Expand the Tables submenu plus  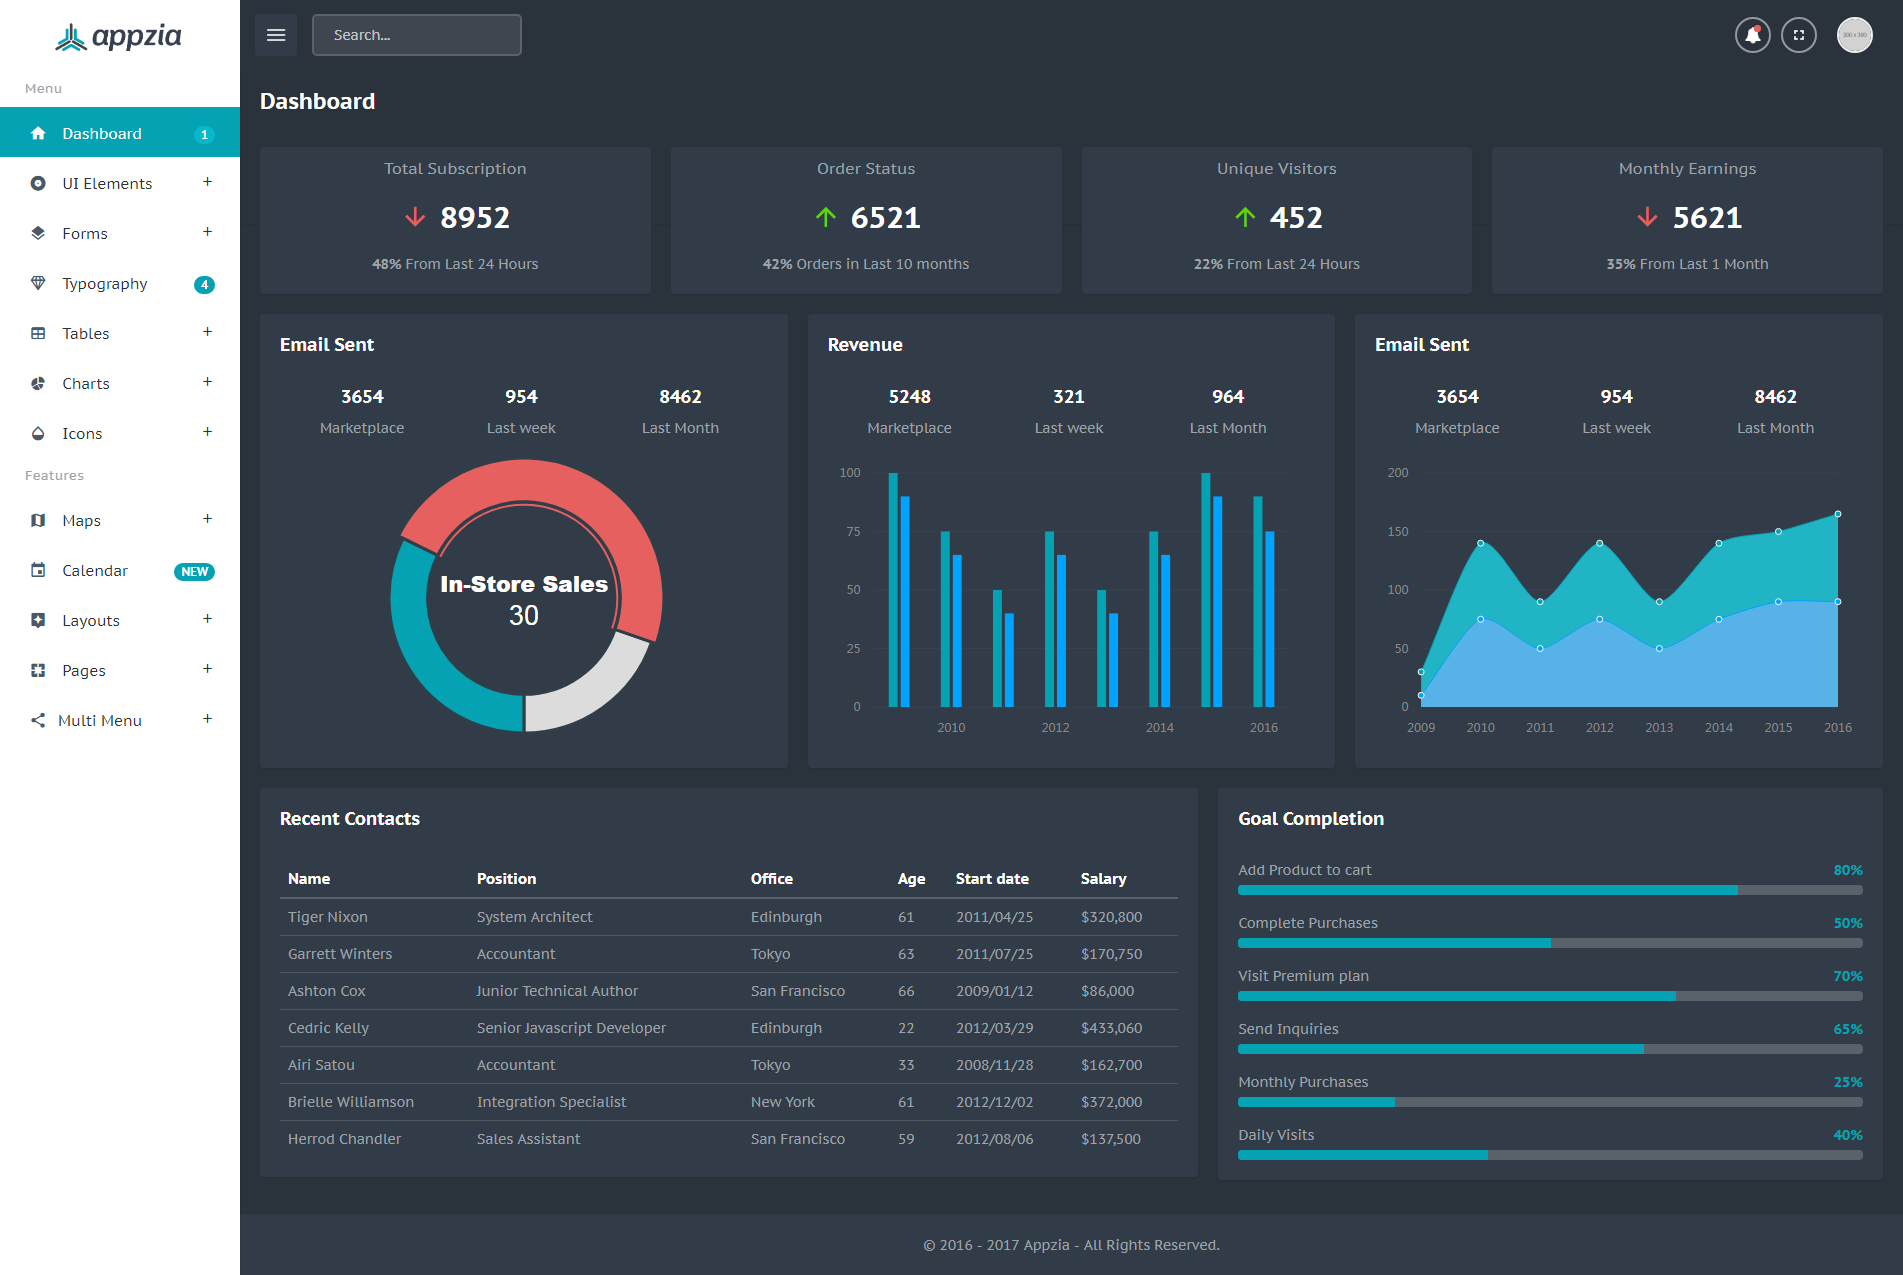click(207, 332)
